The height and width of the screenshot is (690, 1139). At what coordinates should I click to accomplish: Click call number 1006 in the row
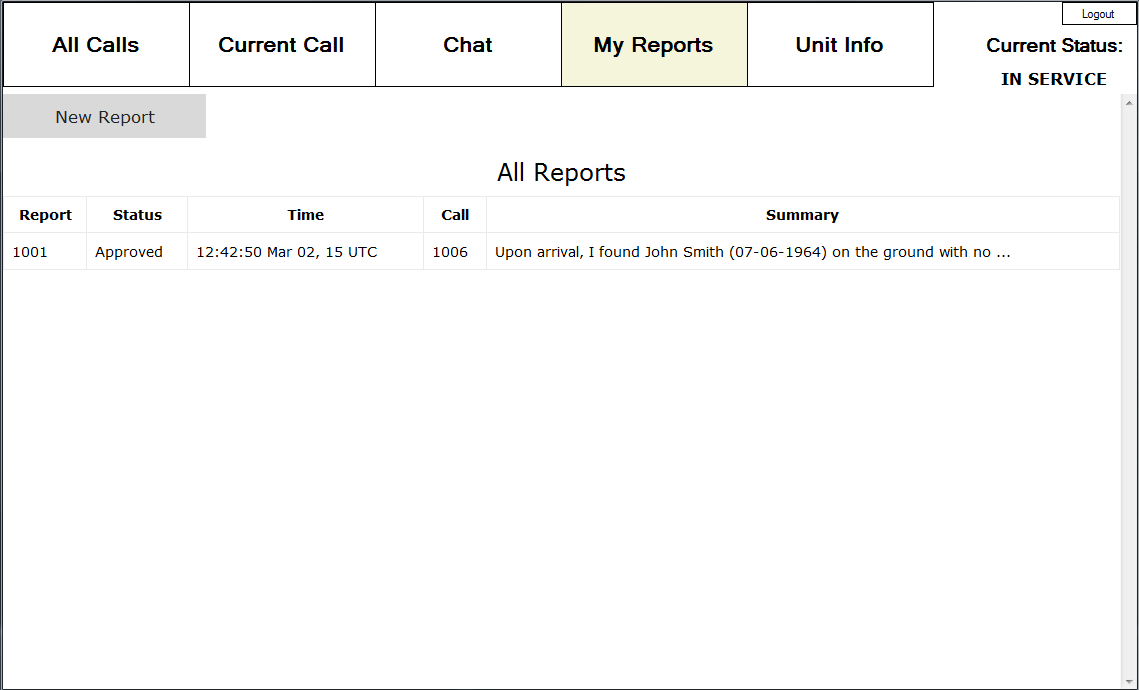(450, 252)
